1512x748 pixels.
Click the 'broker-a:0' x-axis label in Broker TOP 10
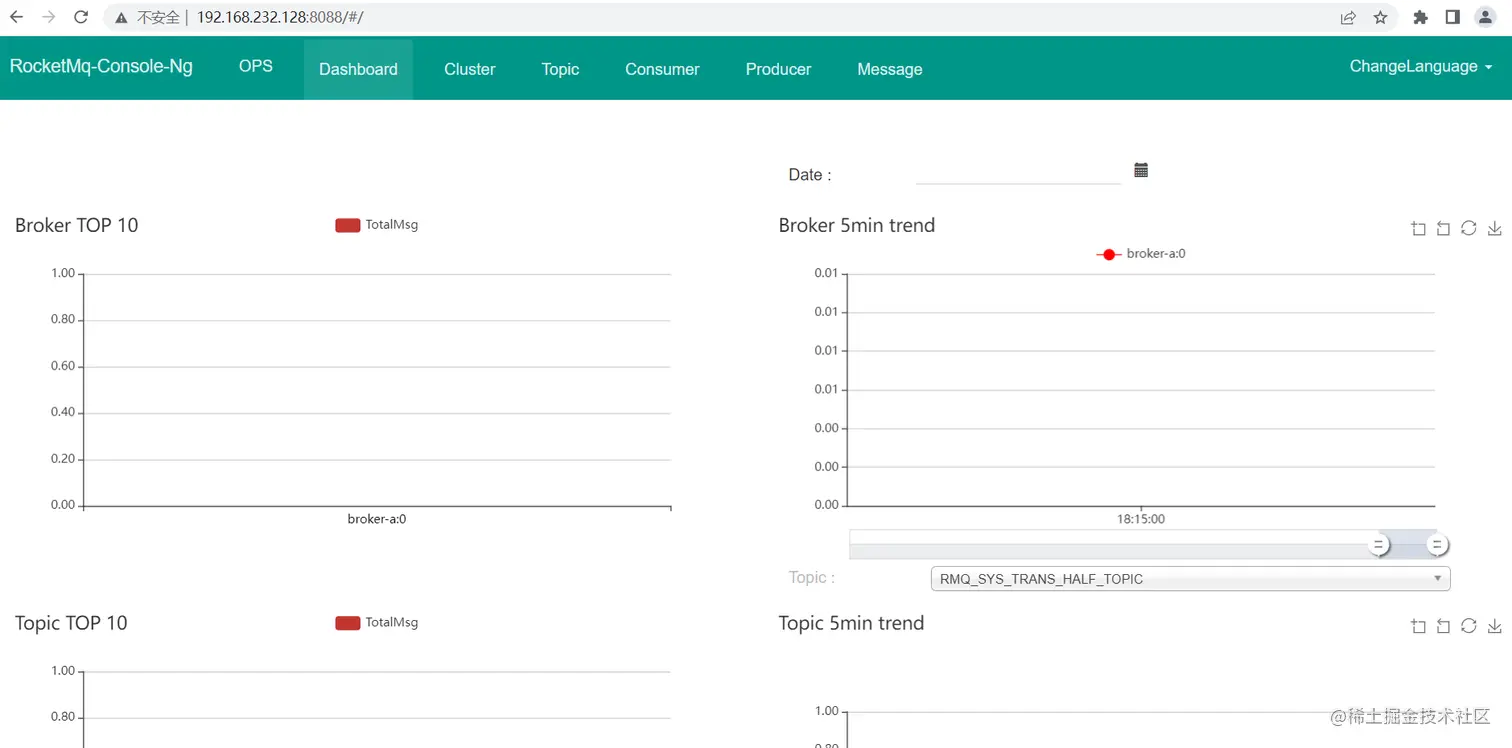click(x=377, y=519)
